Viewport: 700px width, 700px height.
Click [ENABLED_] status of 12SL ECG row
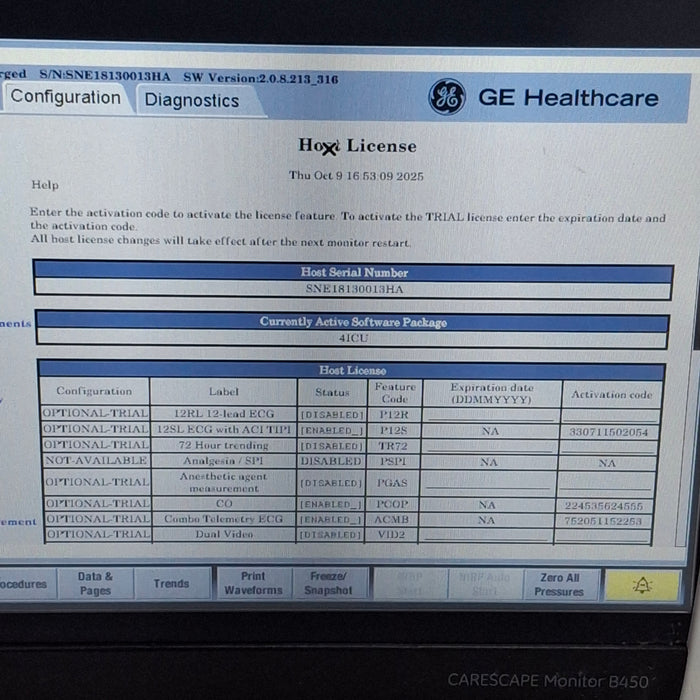(x=331, y=430)
